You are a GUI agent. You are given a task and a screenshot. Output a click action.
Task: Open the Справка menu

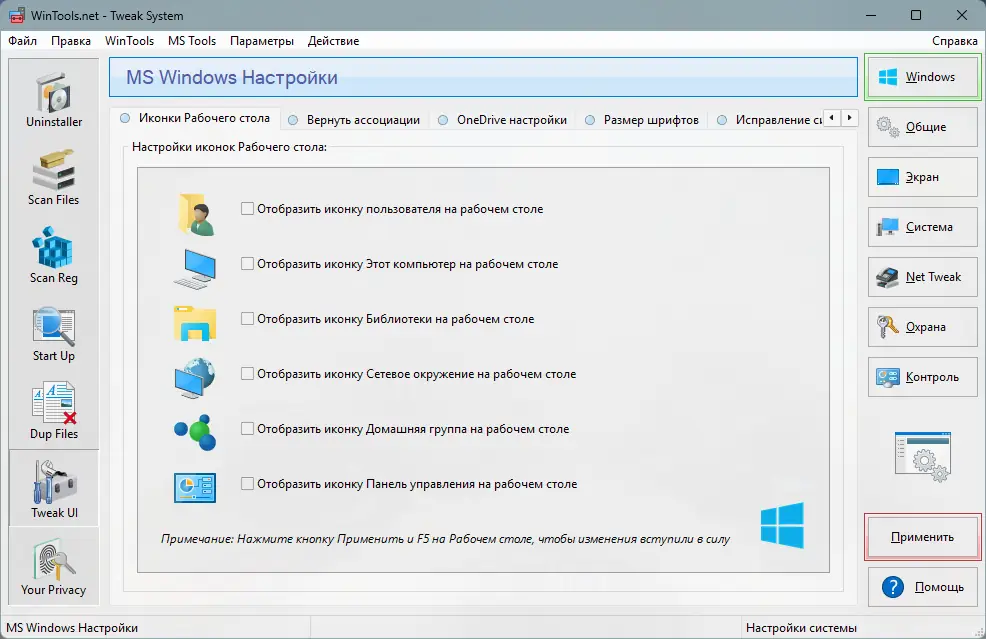(954, 41)
